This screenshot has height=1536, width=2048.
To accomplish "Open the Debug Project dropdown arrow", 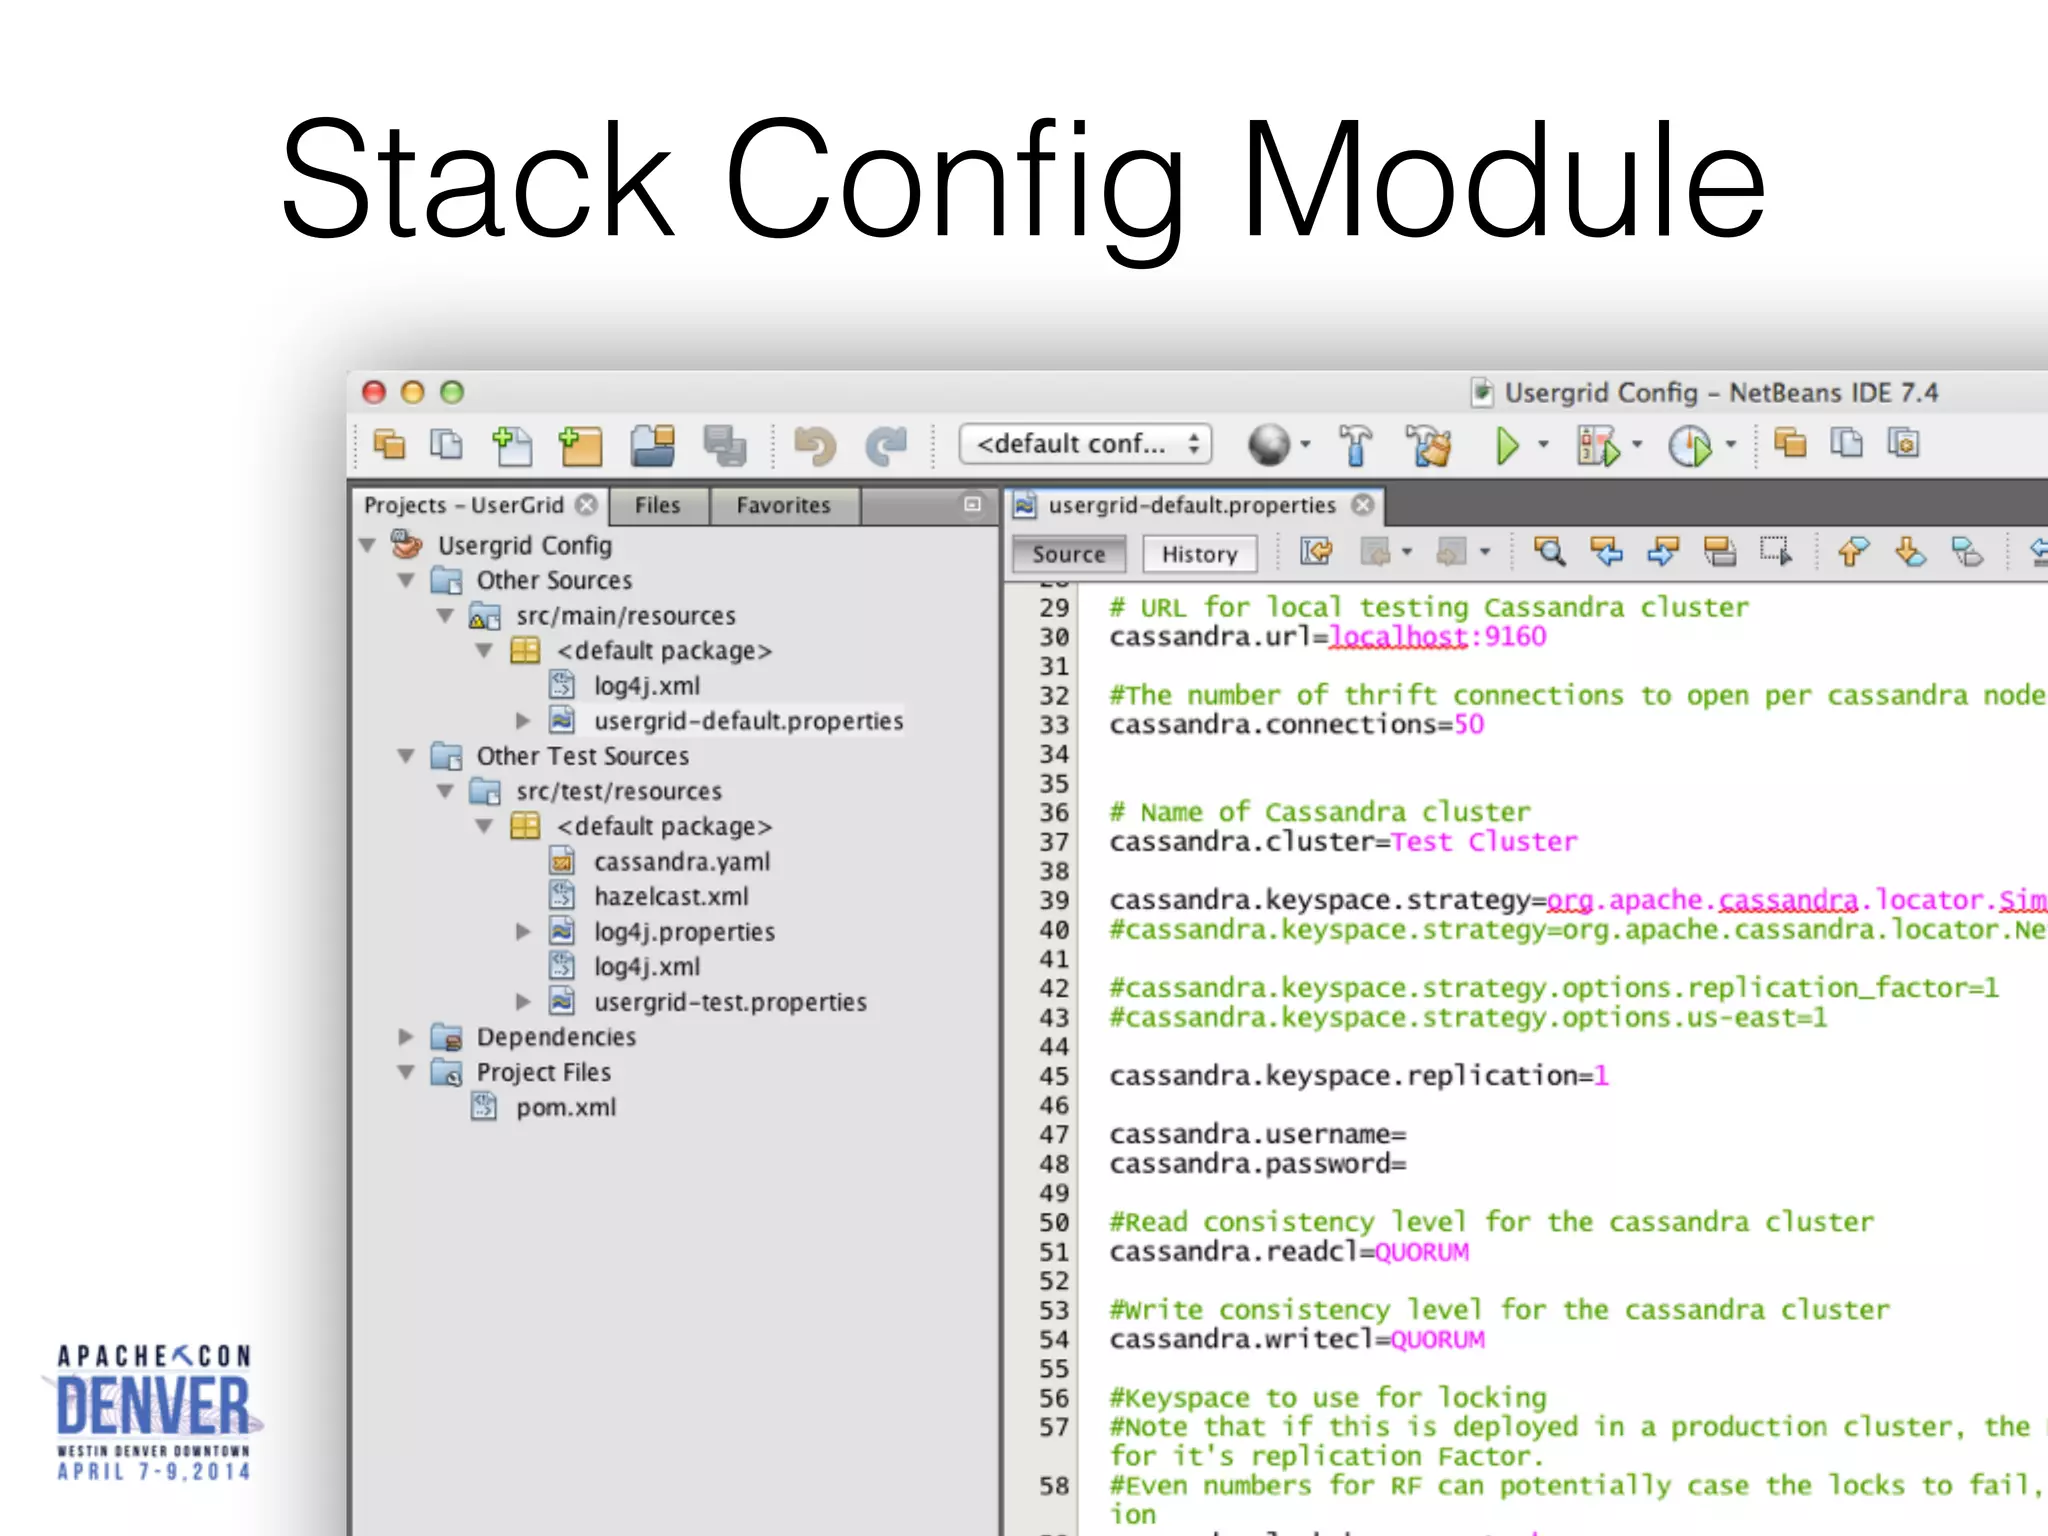I will [x=1637, y=444].
